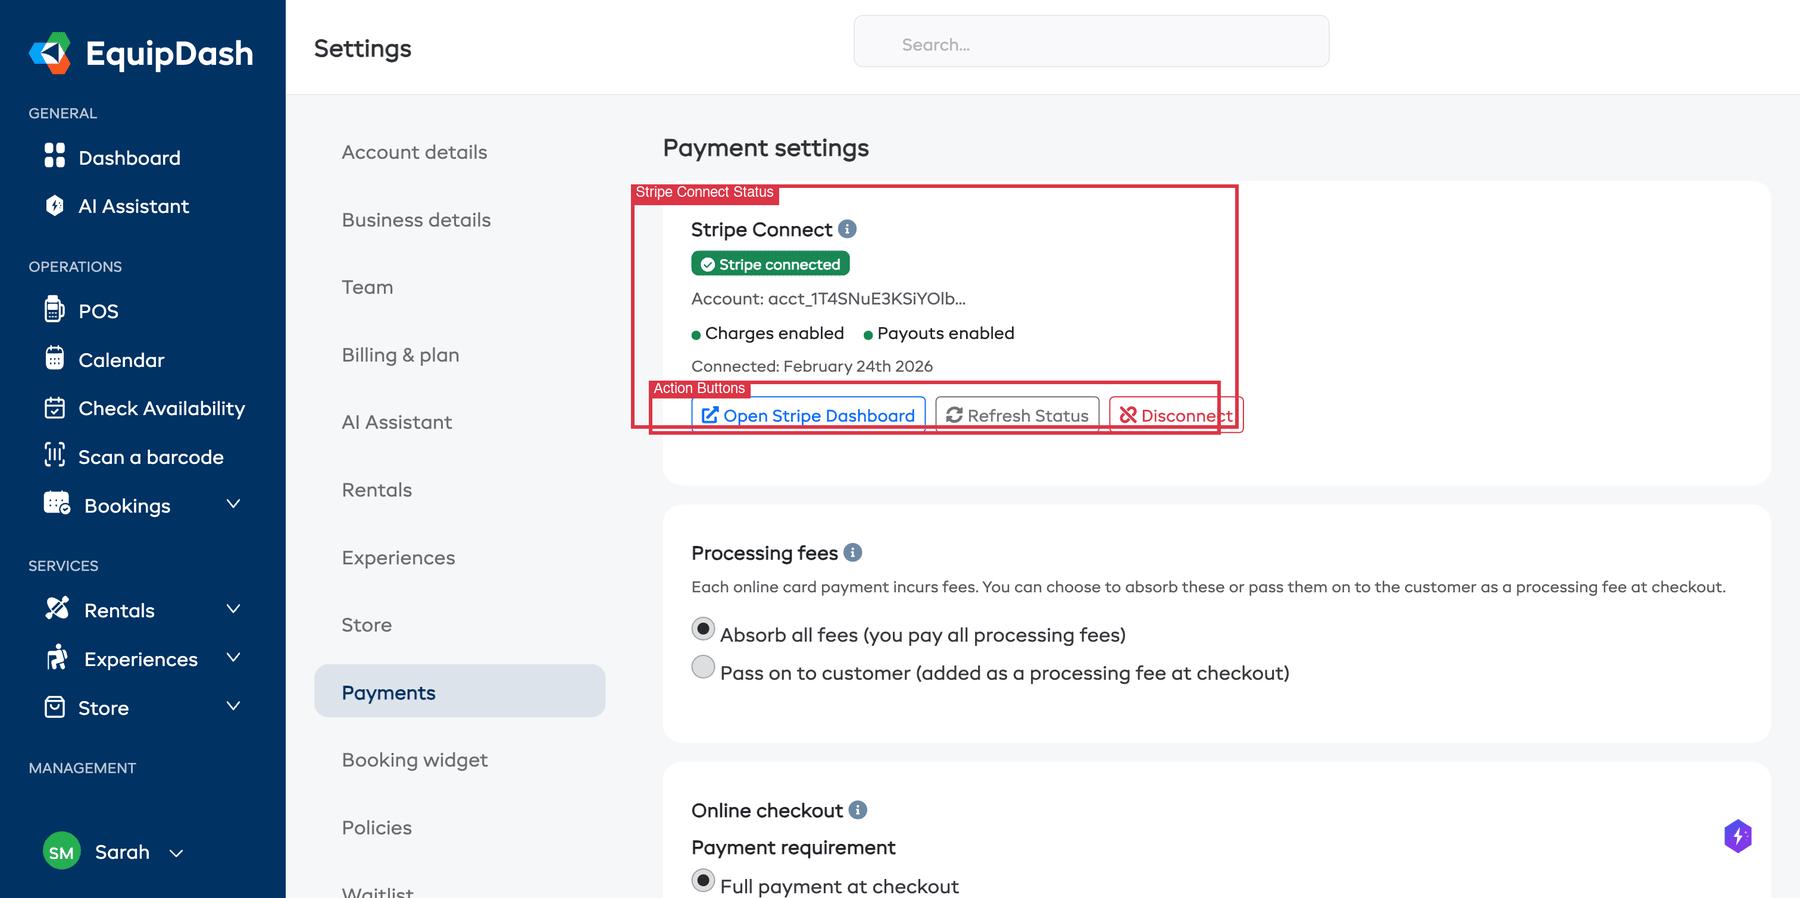
Task: Select Absorb all fees radio button
Action: point(703,629)
